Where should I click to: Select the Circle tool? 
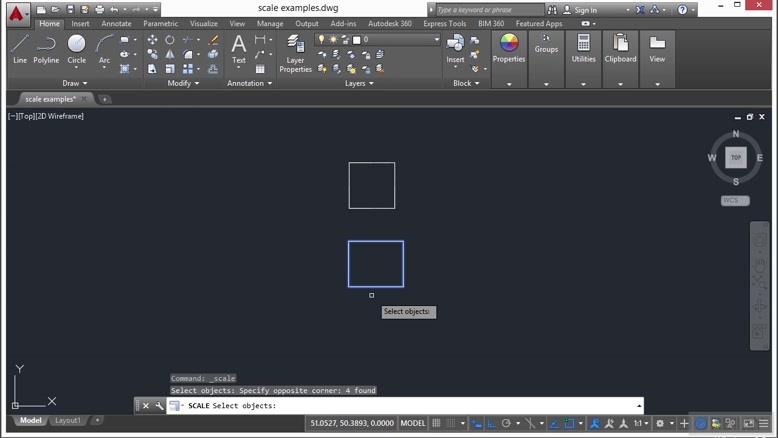pos(76,49)
